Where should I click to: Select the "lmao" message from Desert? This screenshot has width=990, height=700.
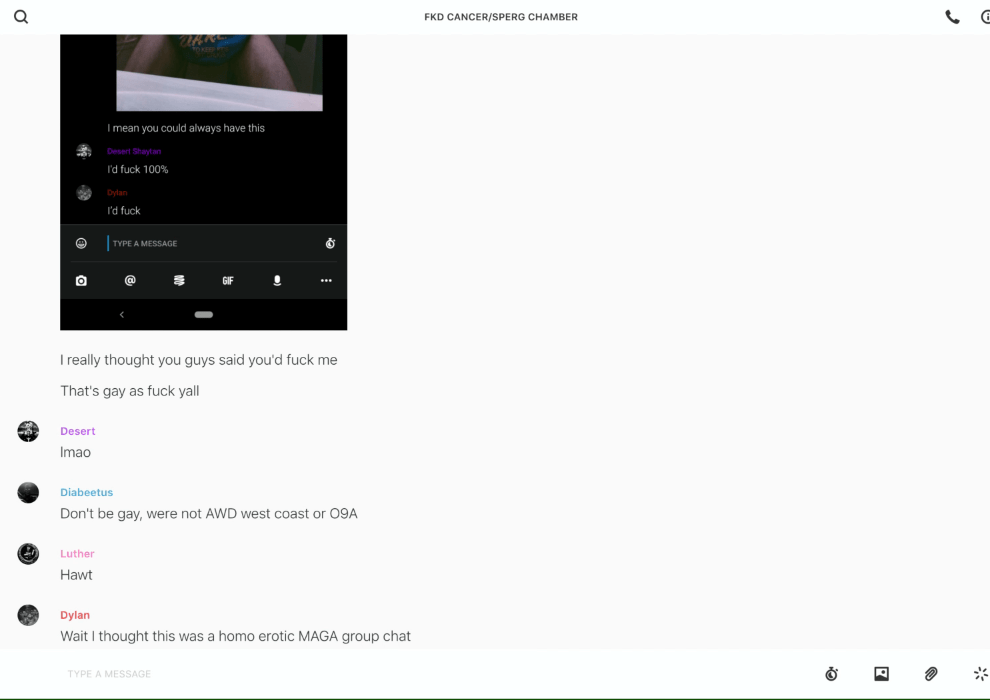coord(75,452)
